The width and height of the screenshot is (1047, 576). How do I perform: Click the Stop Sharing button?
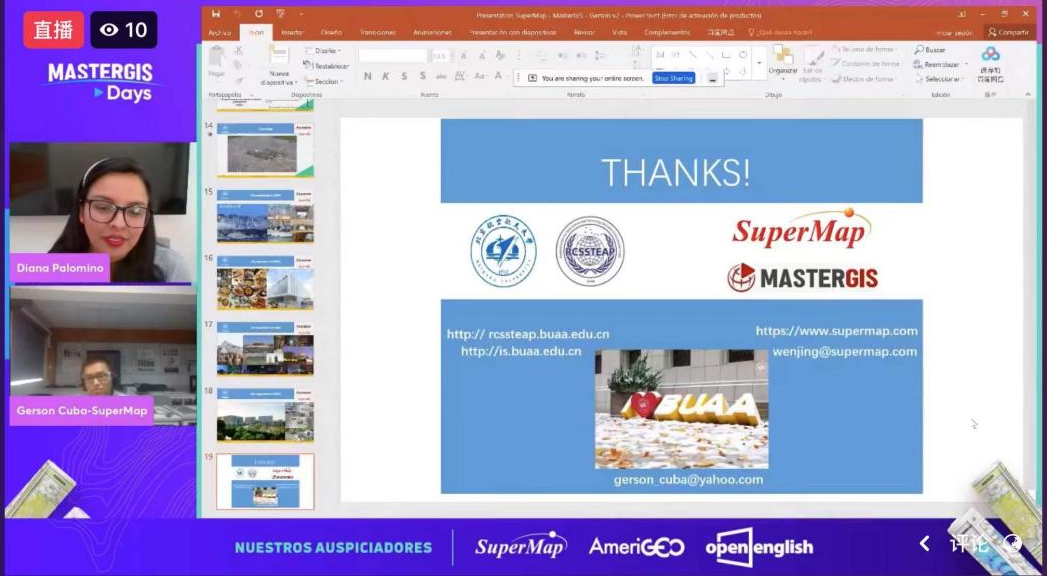673,78
